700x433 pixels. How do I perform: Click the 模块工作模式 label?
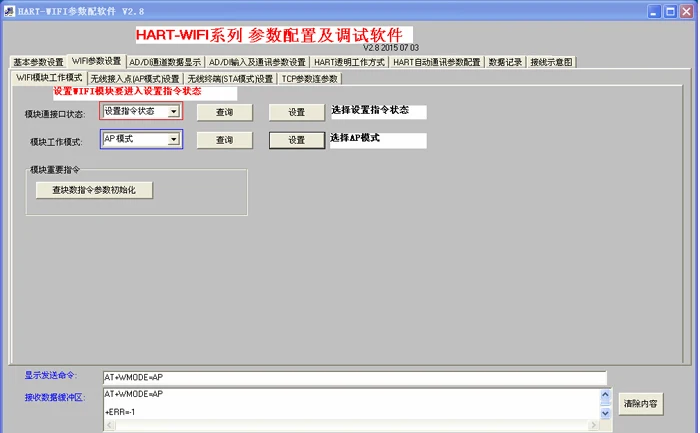pos(56,142)
